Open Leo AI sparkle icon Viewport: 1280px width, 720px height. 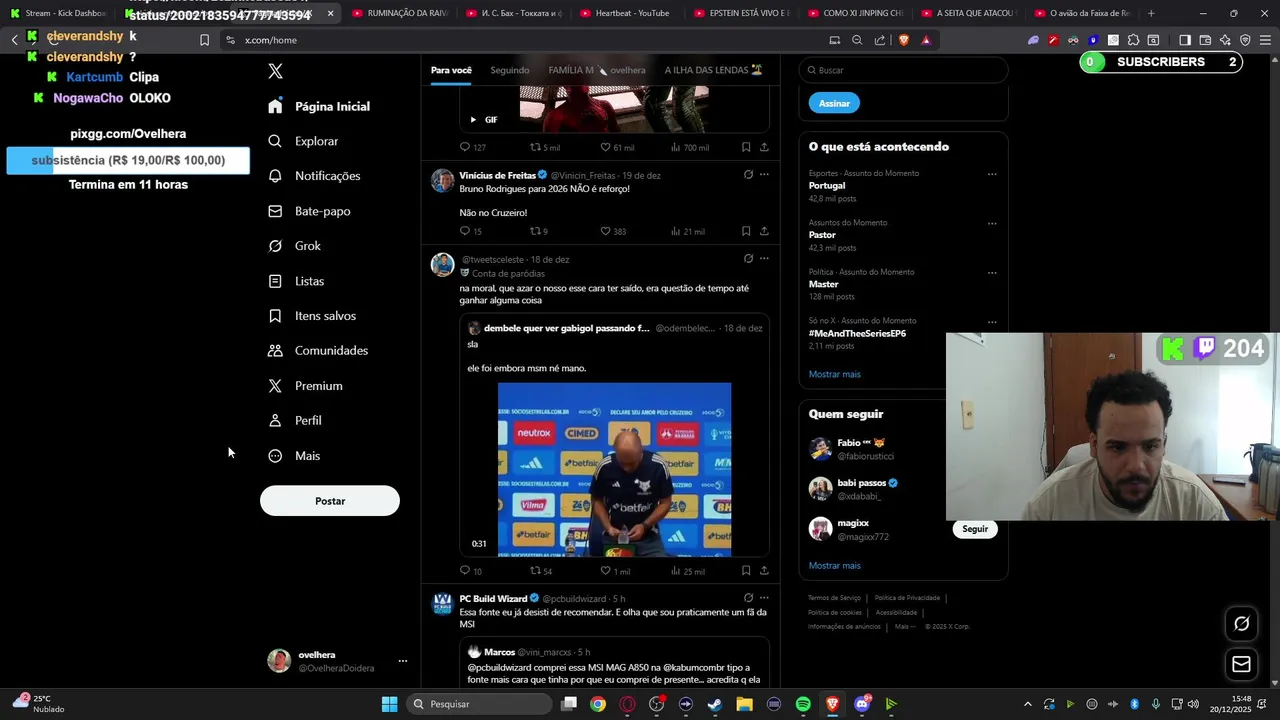tap(1225, 40)
